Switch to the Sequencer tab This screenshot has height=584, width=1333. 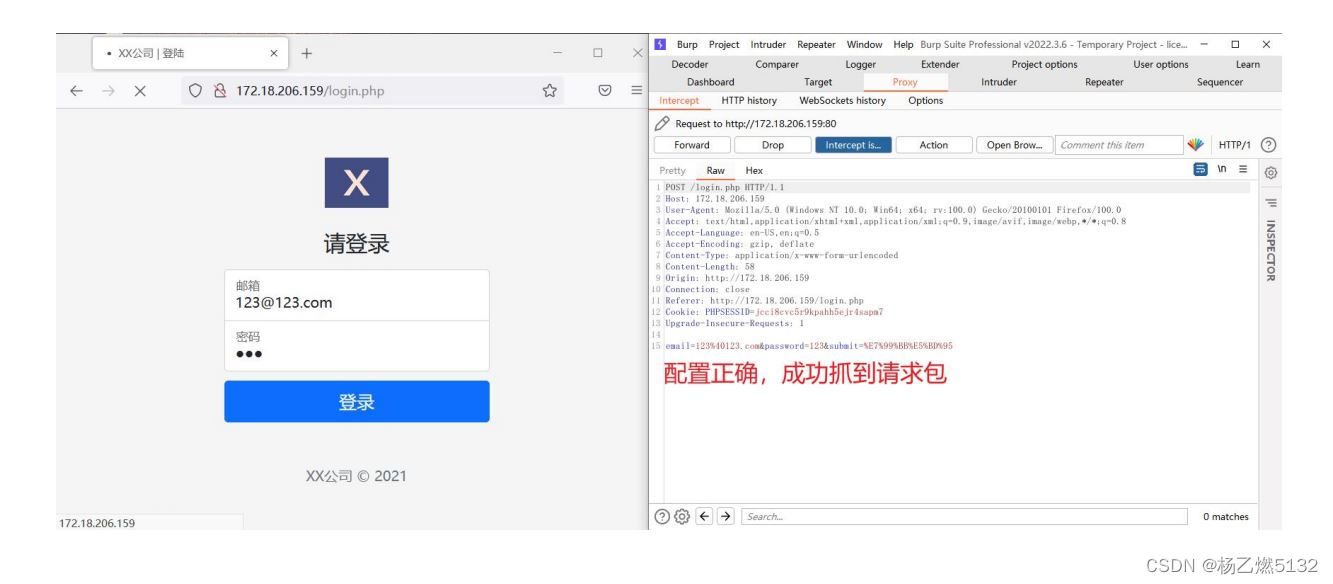click(x=1219, y=82)
